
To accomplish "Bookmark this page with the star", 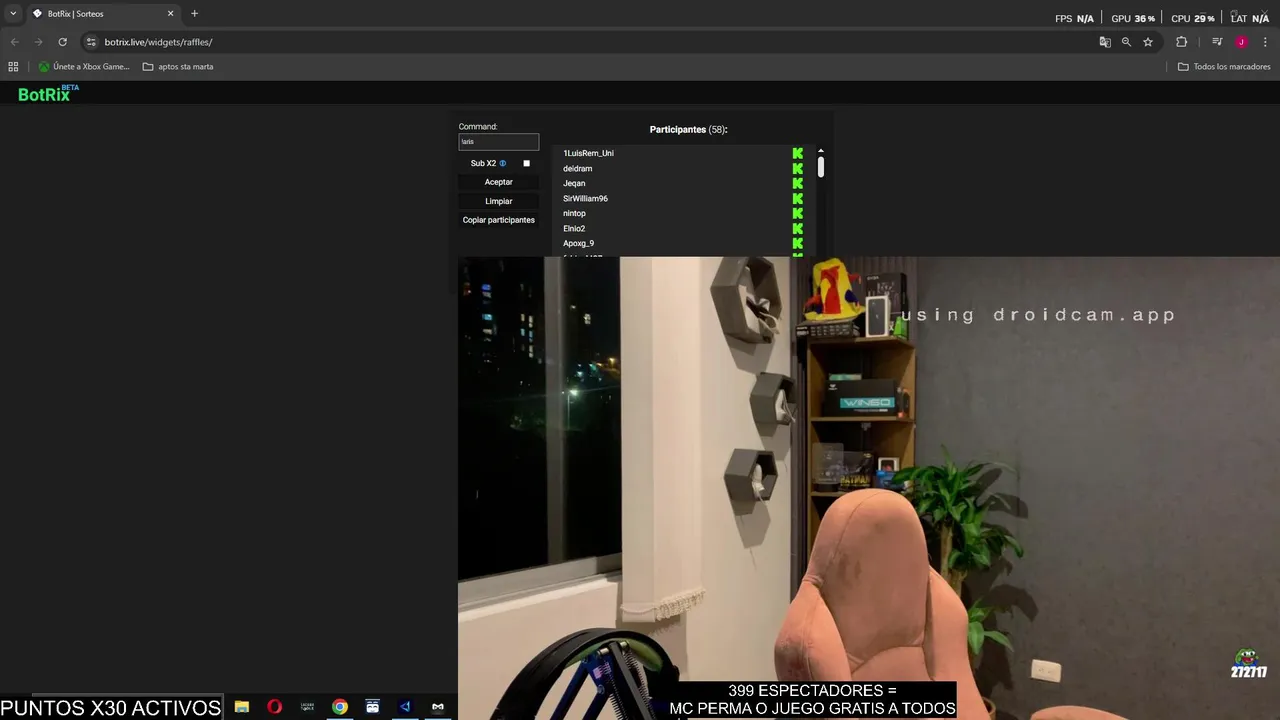I will [1148, 42].
